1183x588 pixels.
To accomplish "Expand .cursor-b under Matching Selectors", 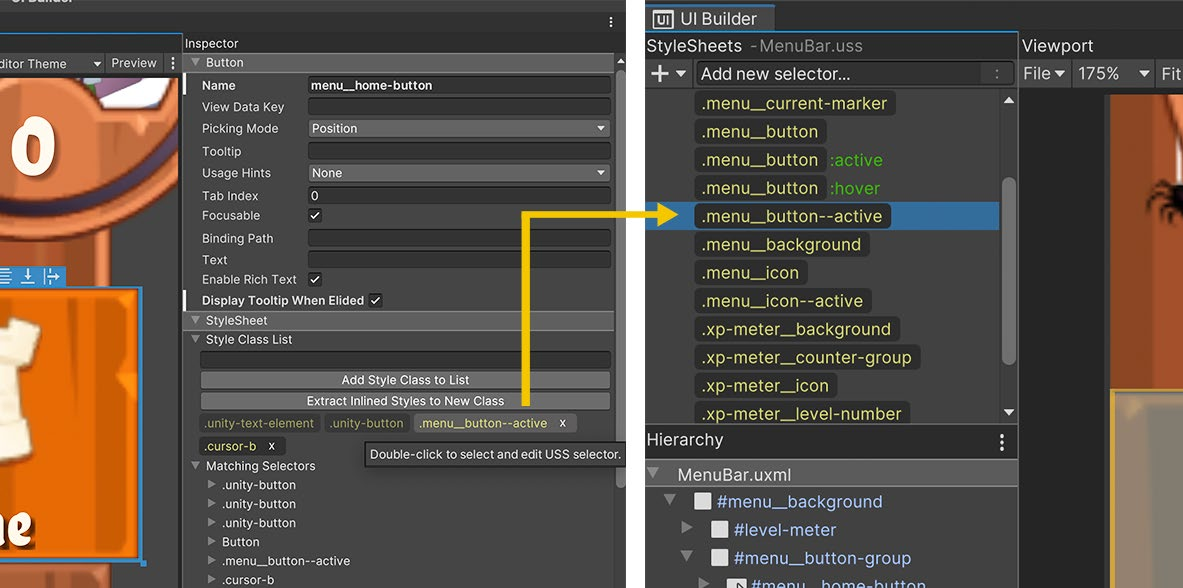I will click(212, 580).
